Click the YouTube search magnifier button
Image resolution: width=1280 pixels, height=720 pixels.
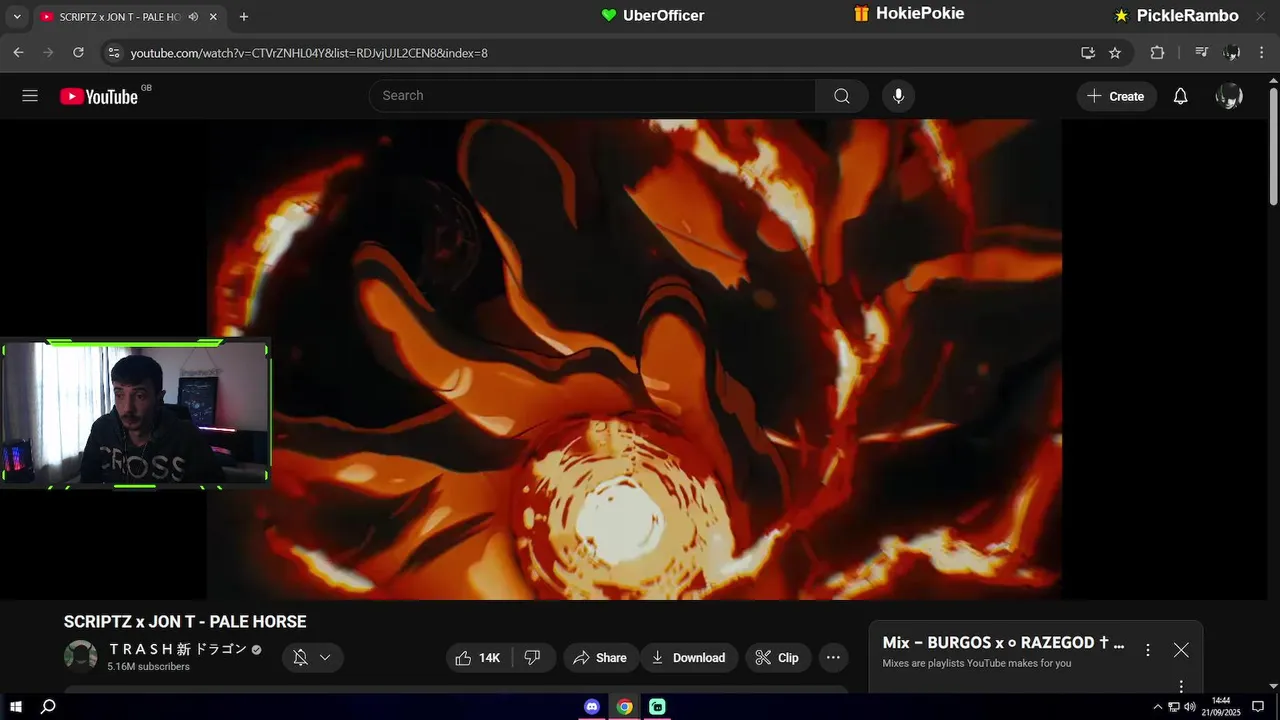tap(842, 96)
